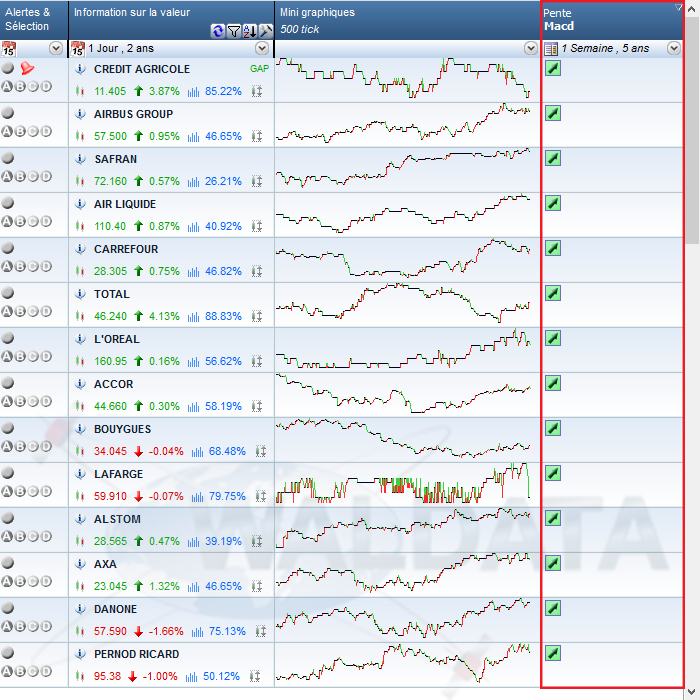The width and height of the screenshot is (700, 700).
Task: Click the candlestick icon in CARREFOUR row
Action: coord(80,271)
